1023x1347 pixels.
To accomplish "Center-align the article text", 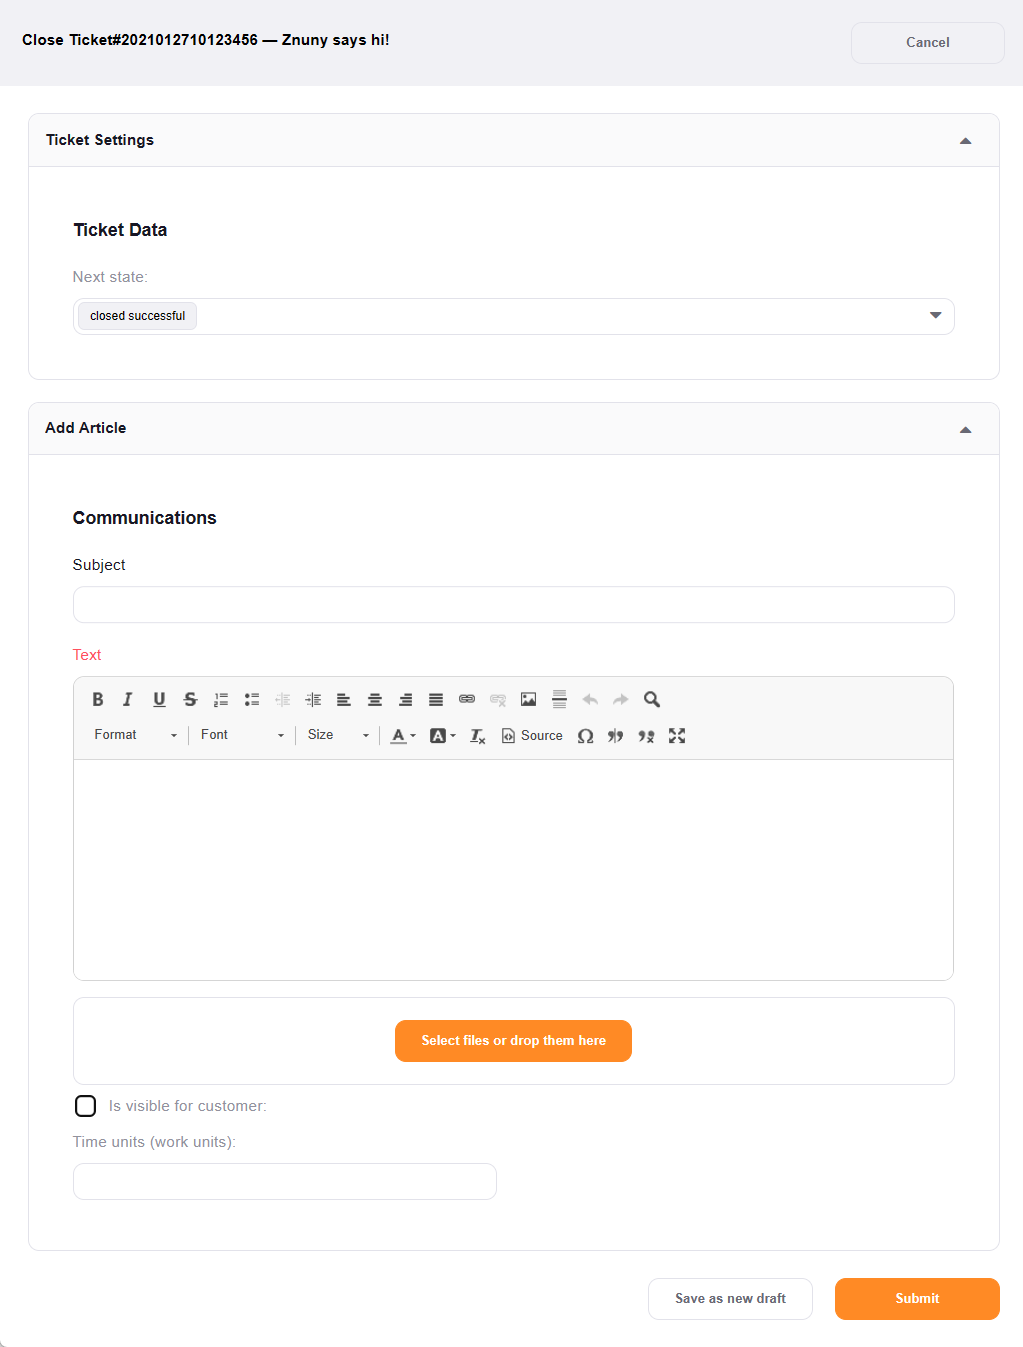I will point(375,700).
